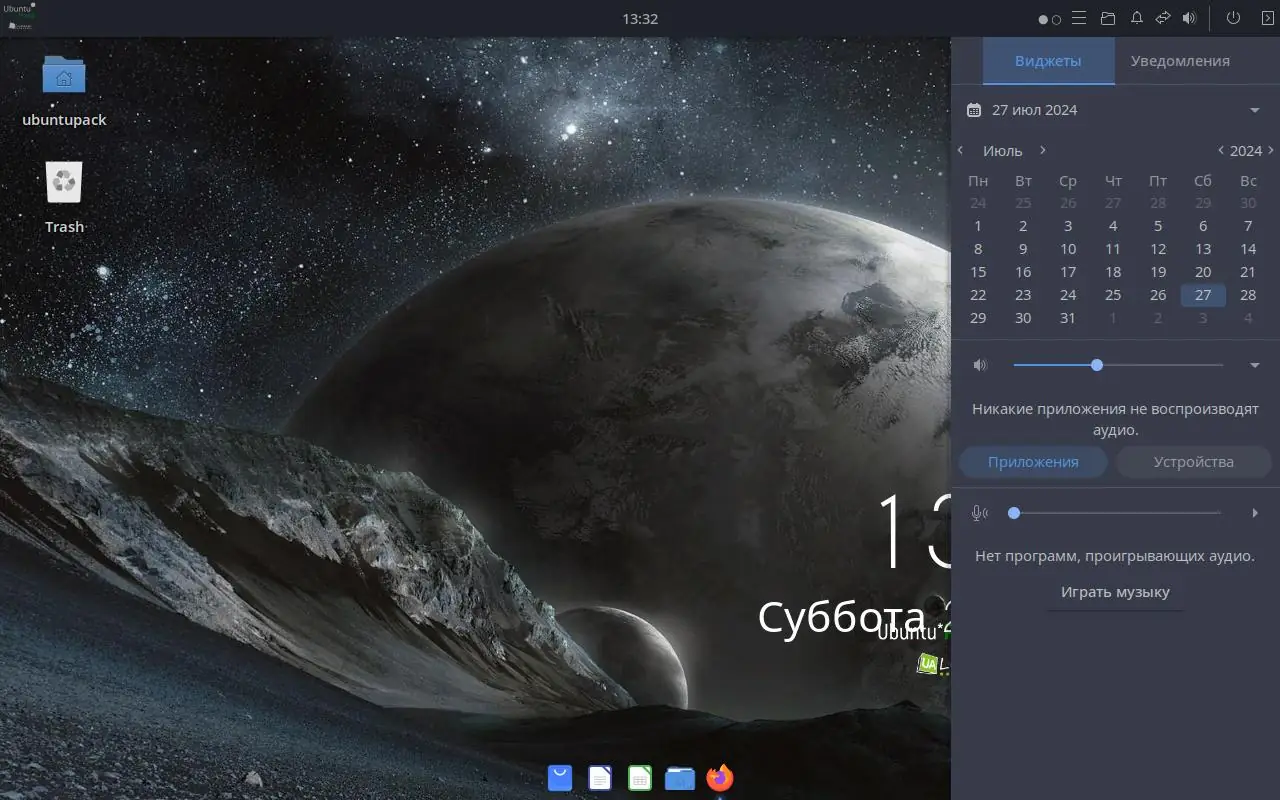Click the hamburger lines icon in the top panel
Screen dimensions: 1280x800
[1079, 18]
